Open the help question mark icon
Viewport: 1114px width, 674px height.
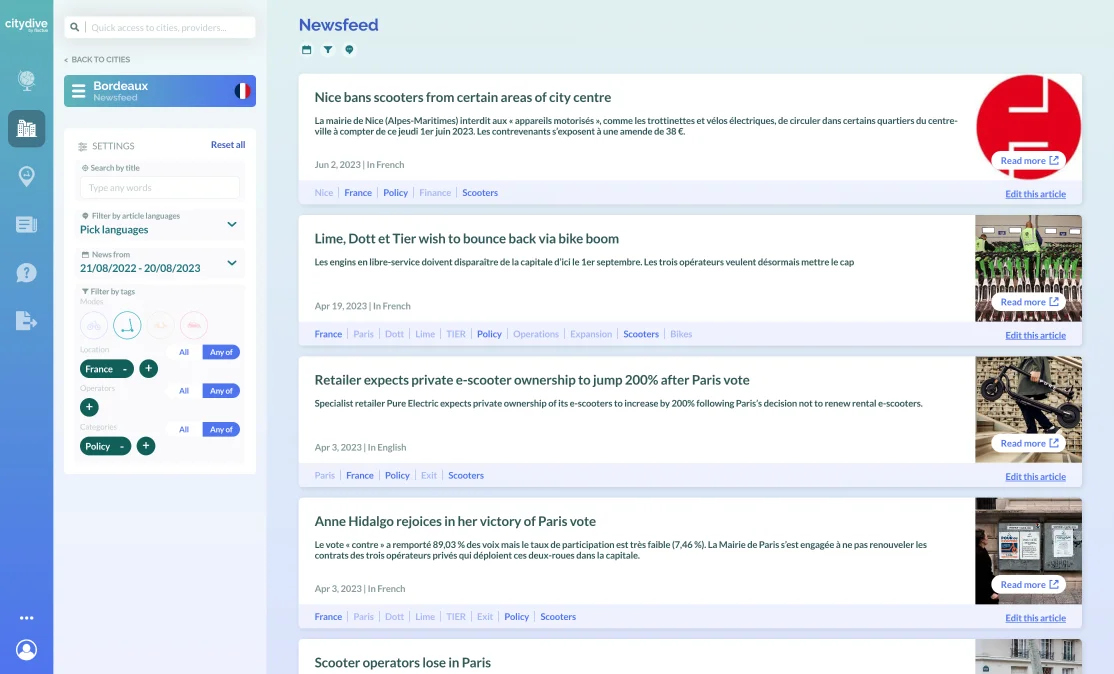coord(26,272)
